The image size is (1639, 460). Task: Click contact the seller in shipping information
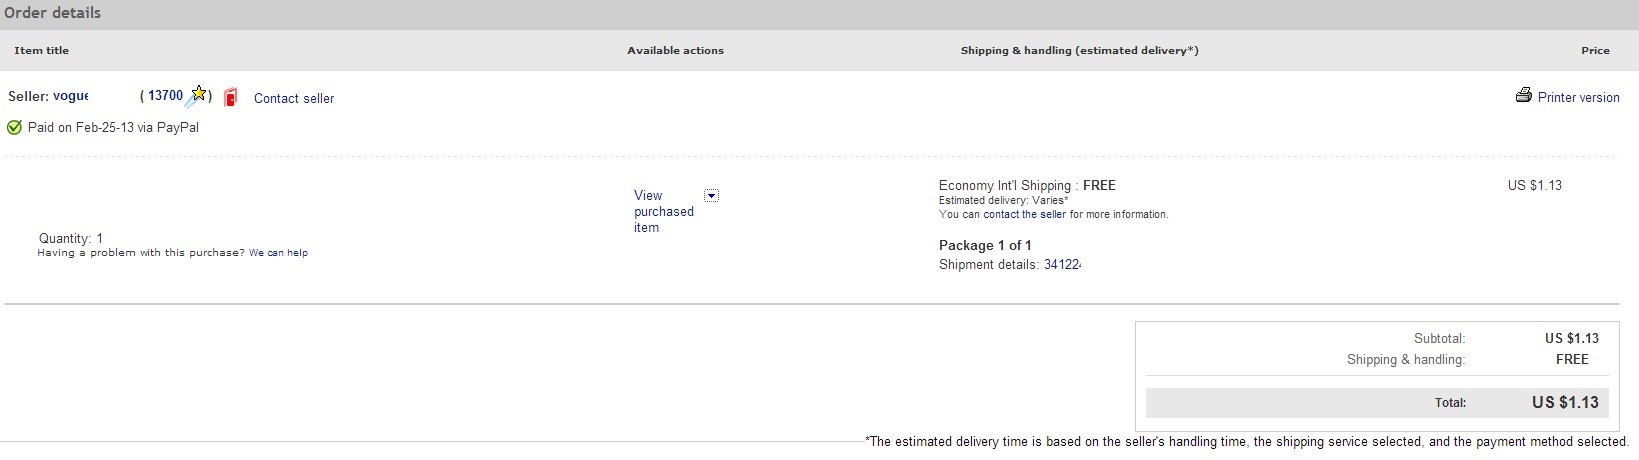click(x=1024, y=214)
